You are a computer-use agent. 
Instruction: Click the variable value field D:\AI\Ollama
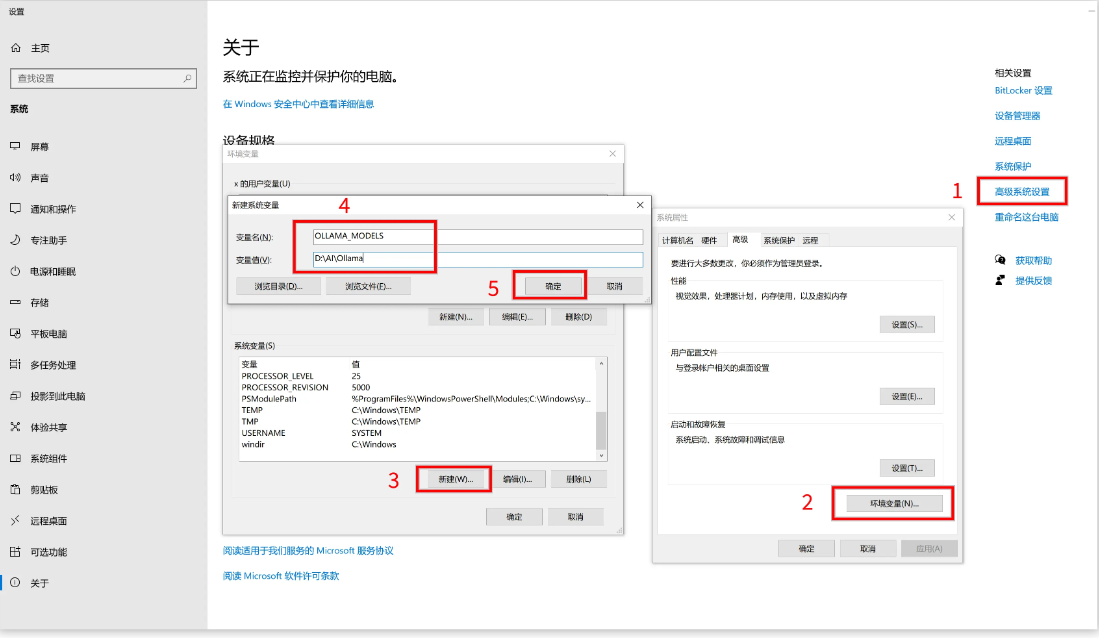(477, 259)
